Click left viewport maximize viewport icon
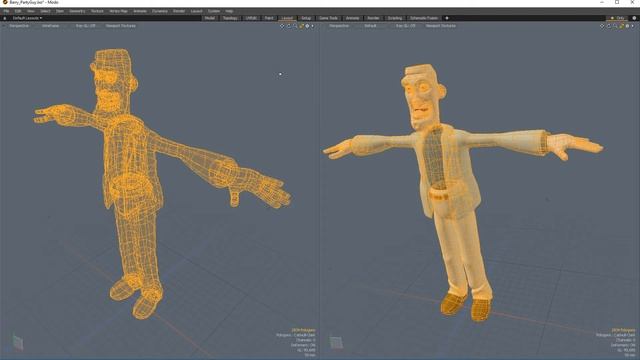640x360 pixels. (301, 26)
